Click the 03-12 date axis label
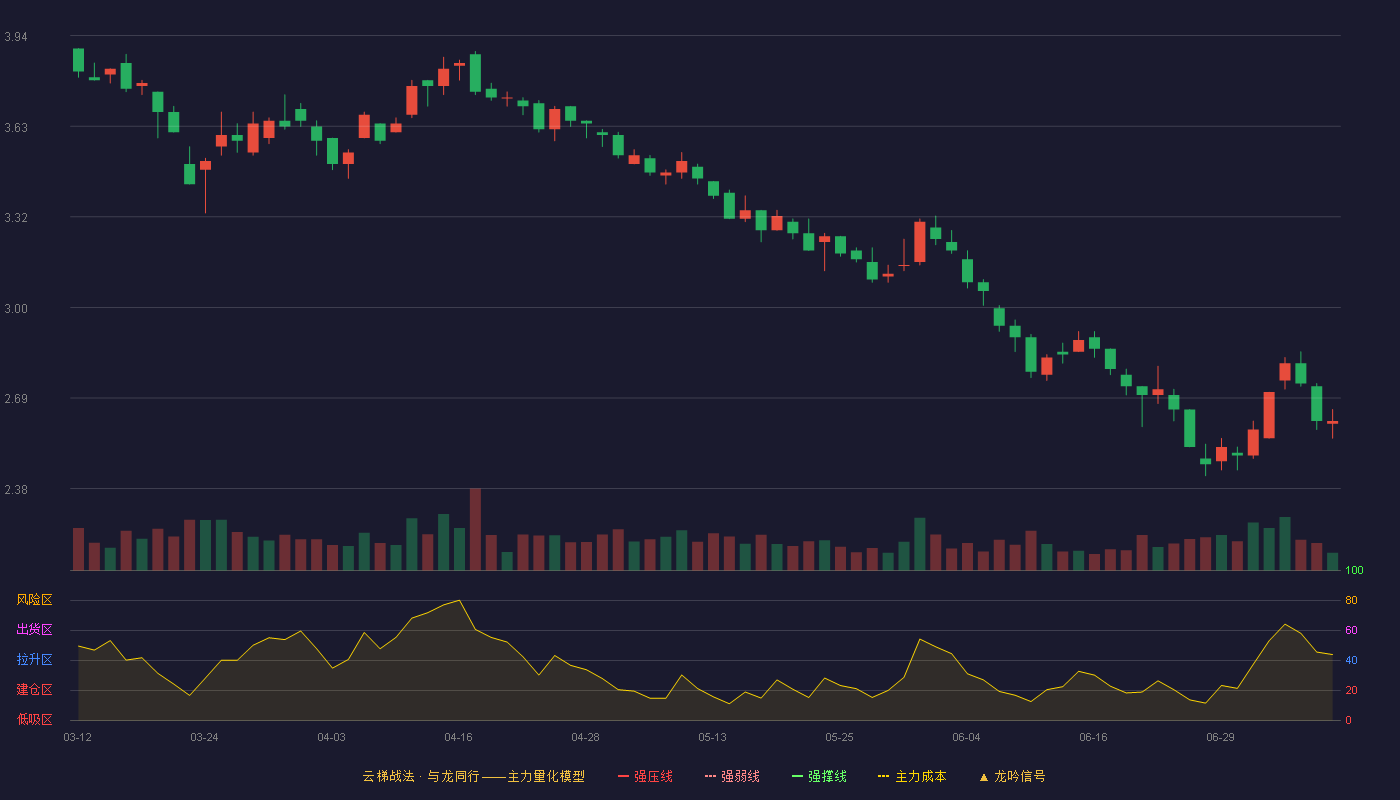Viewport: 1400px width, 800px height. [77, 737]
